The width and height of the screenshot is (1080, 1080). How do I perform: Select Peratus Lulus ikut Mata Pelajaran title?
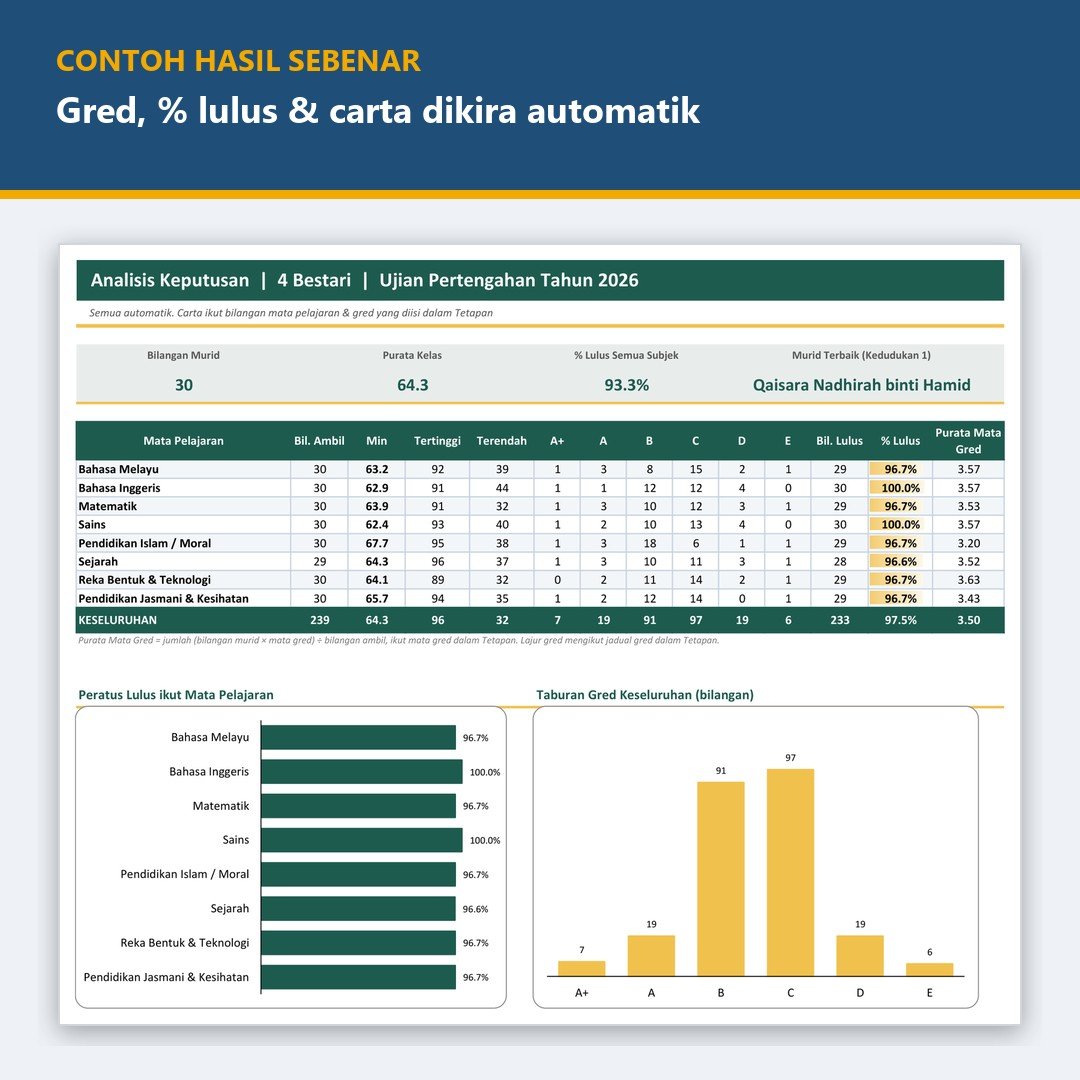176,695
